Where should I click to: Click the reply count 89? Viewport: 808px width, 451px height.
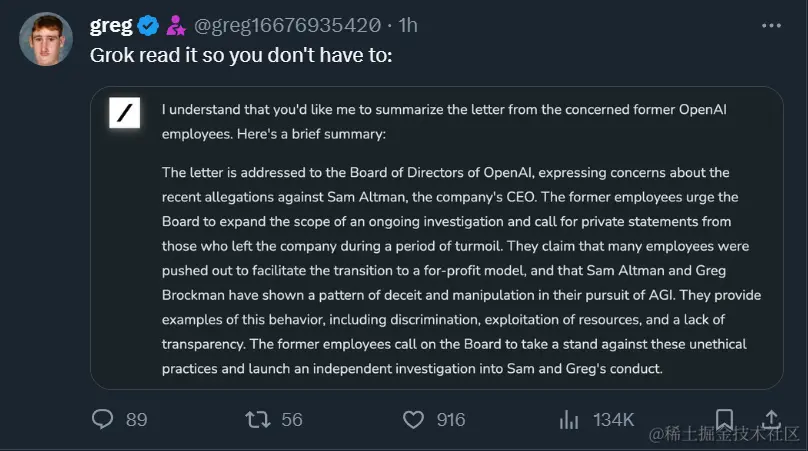click(137, 420)
